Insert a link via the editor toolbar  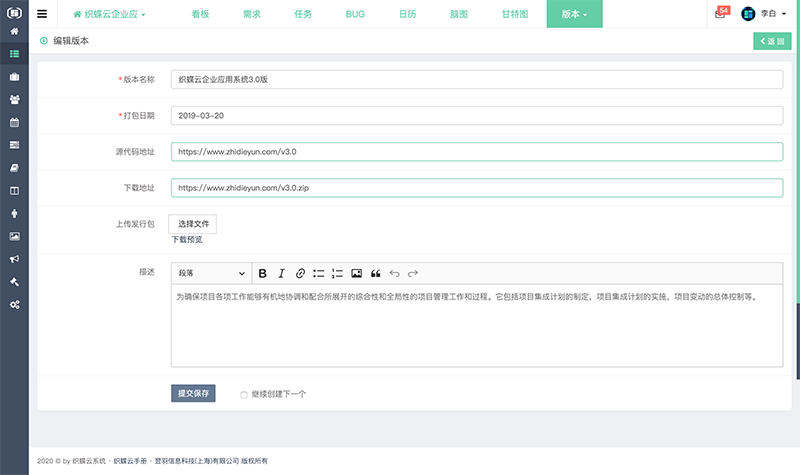(x=300, y=273)
